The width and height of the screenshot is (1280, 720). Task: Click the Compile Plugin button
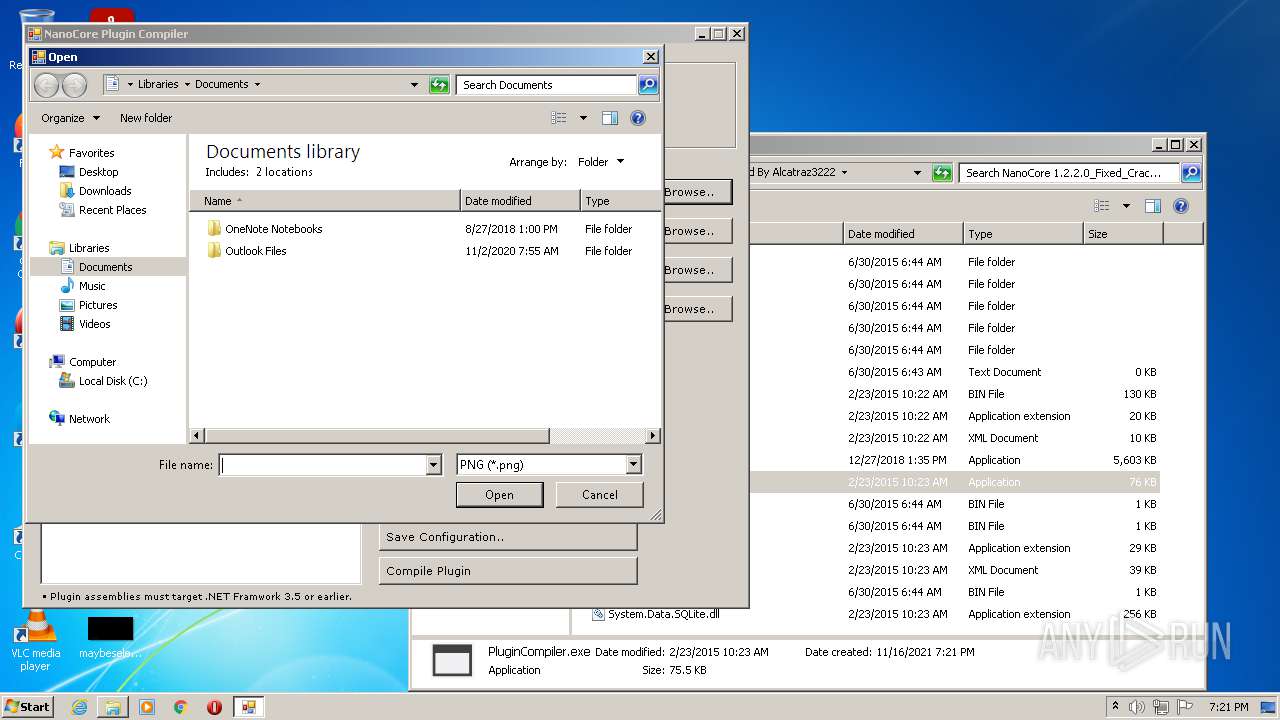point(508,571)
